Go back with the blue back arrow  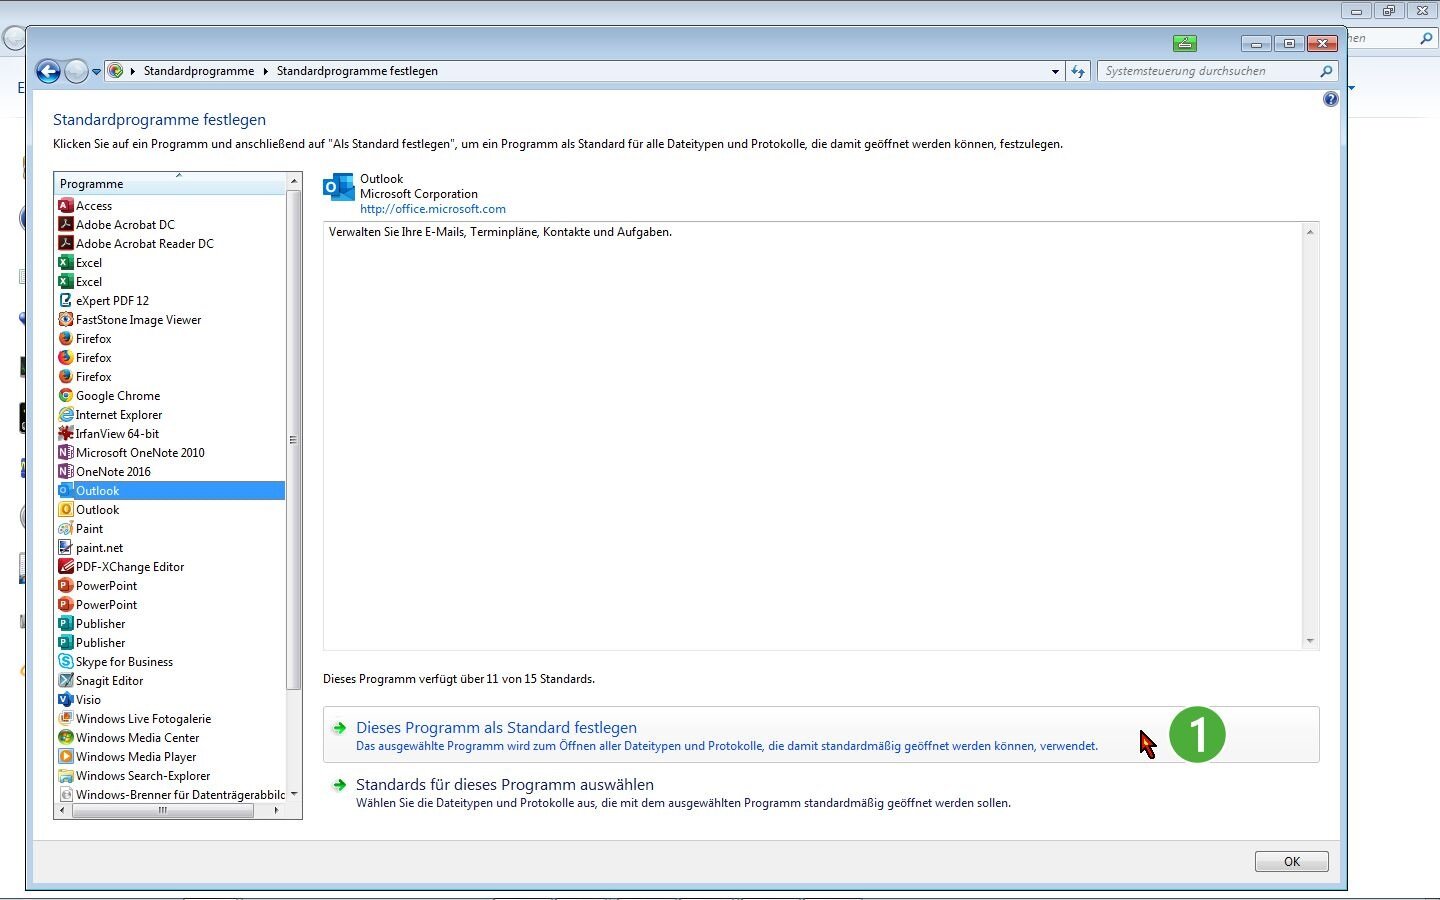click(48, 71)
